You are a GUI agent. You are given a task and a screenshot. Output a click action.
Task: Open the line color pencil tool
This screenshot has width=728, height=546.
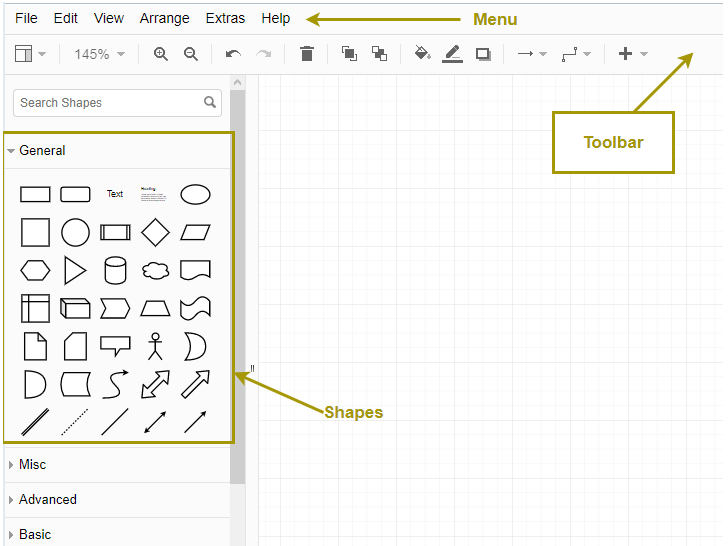click(x=452, y=54)
